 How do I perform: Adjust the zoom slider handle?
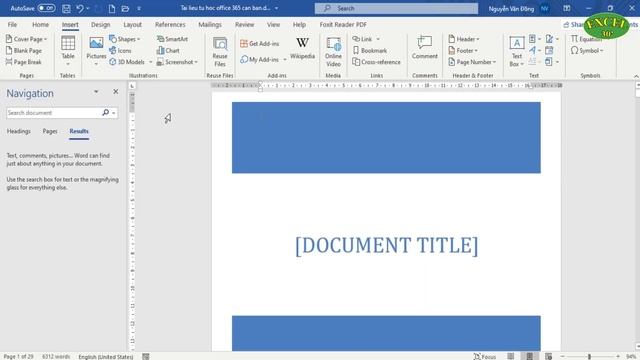(x=589, y=356)
